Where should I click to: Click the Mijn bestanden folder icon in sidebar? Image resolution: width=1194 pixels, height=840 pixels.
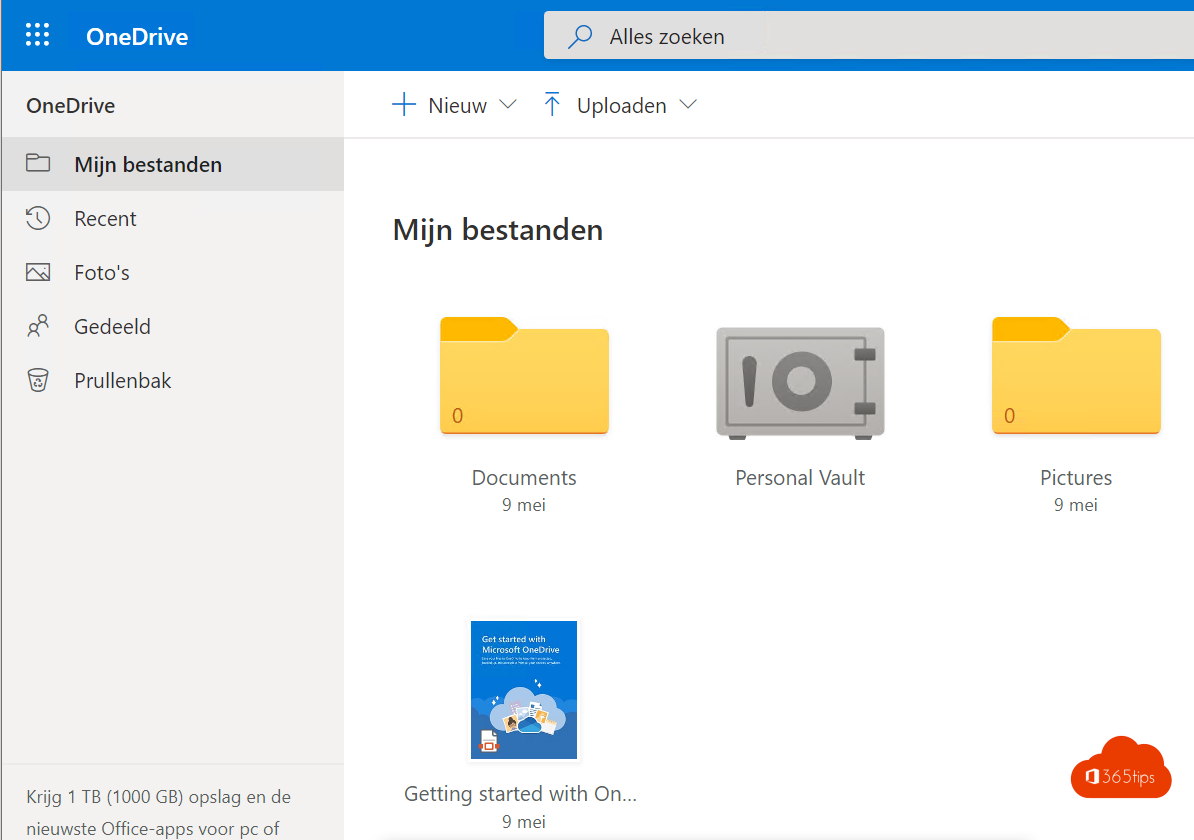(x=38, y=163)
